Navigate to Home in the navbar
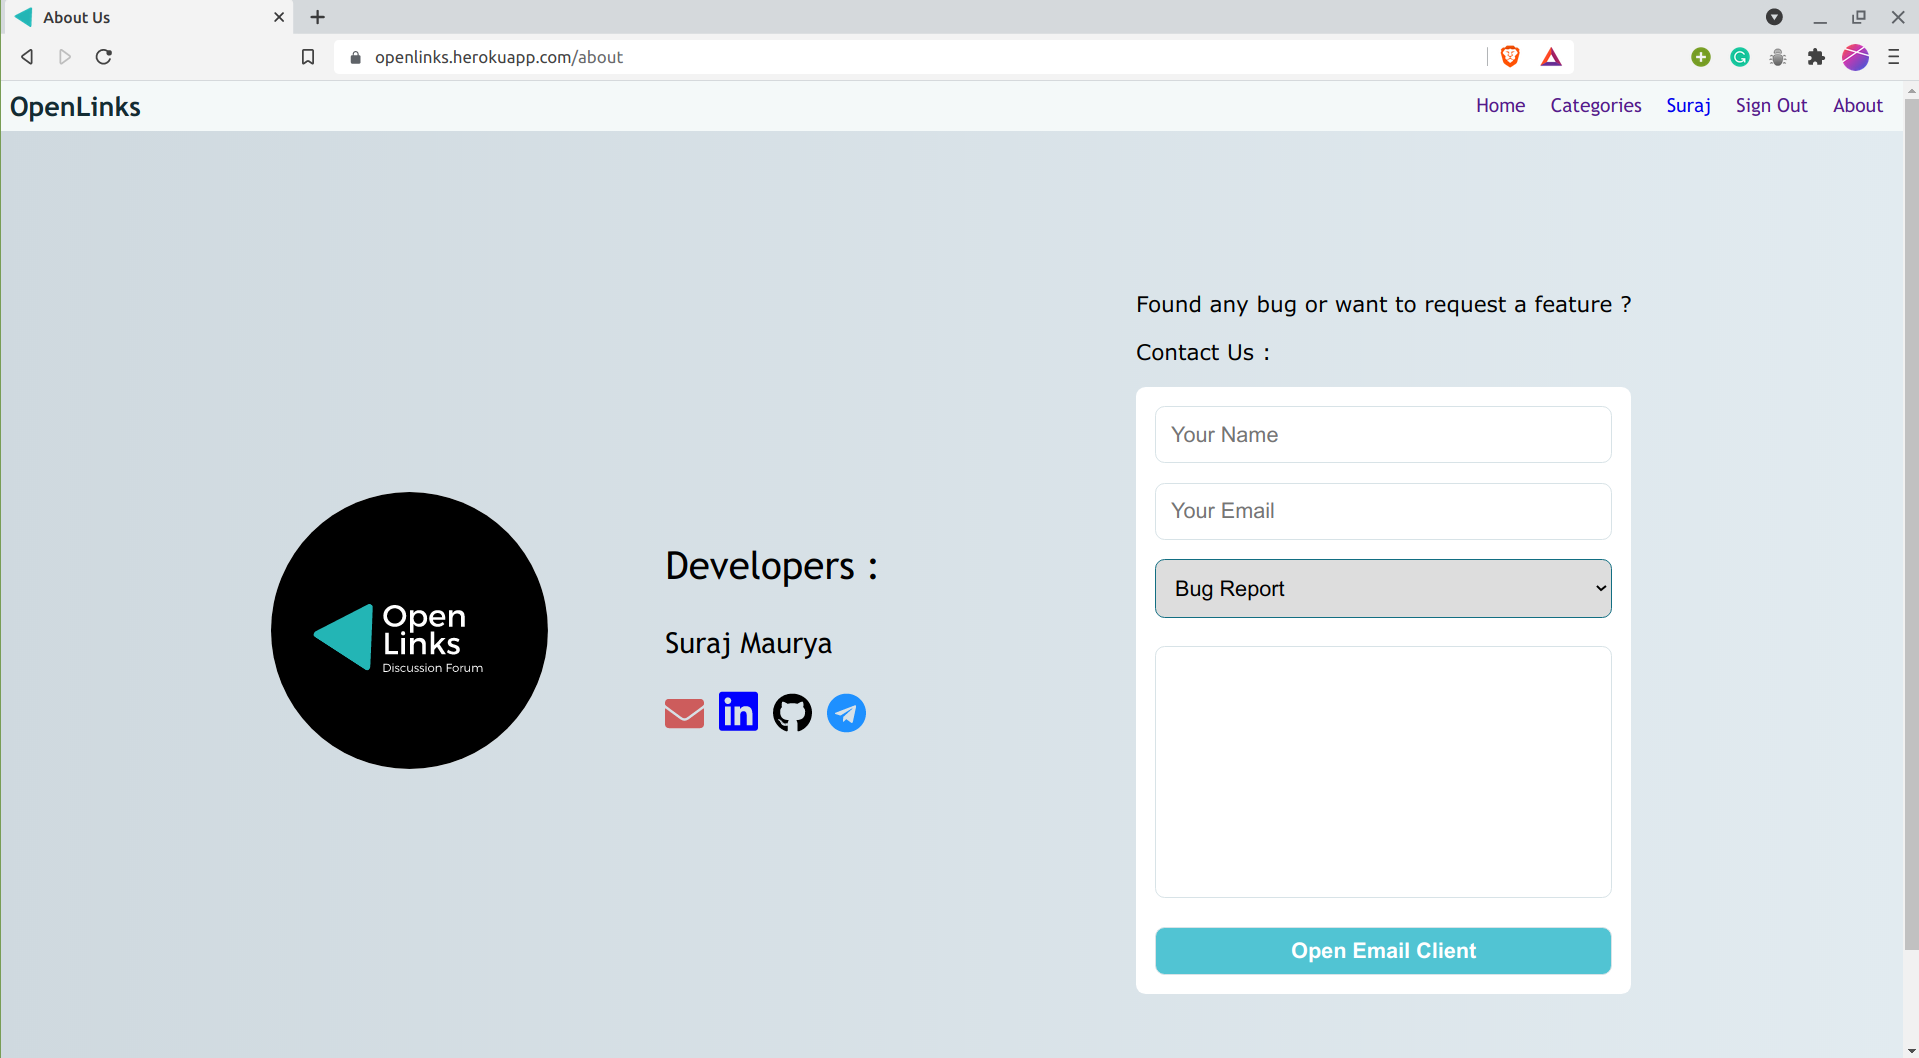 pos(1500,105)
